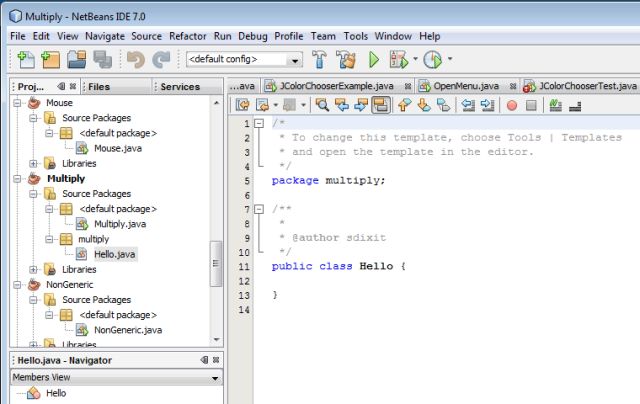Jump to Next Bookmark icon
640x404 pixels.
(424, 105)
